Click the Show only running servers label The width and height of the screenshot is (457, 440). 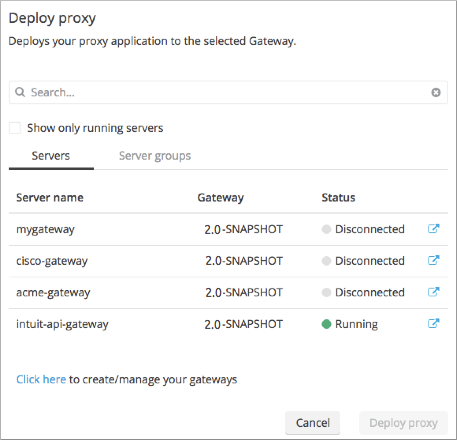coord(95,128)
